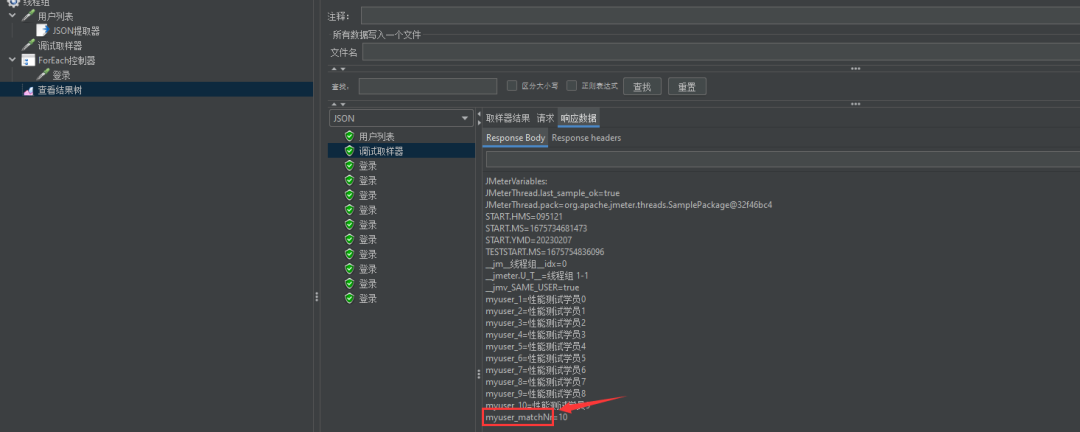Select the 响应数据 tab
This screenshot has width=1080, height=432.
coord(579,118)
